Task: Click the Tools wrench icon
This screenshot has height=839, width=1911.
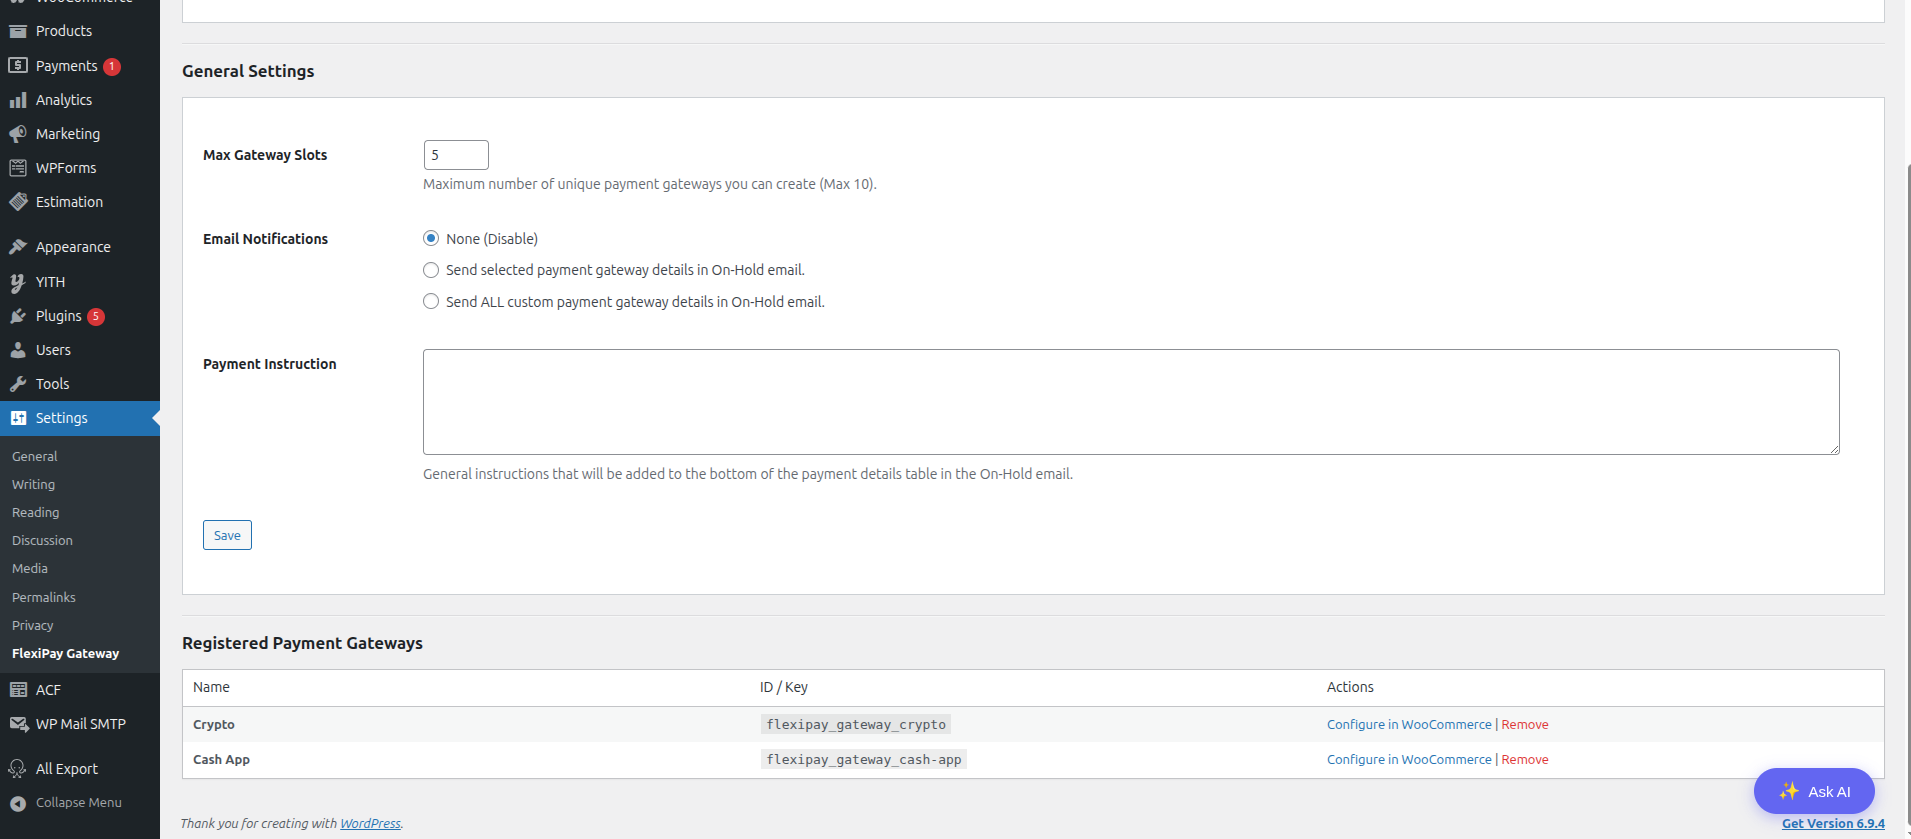Action: click(x=18, y=384)
